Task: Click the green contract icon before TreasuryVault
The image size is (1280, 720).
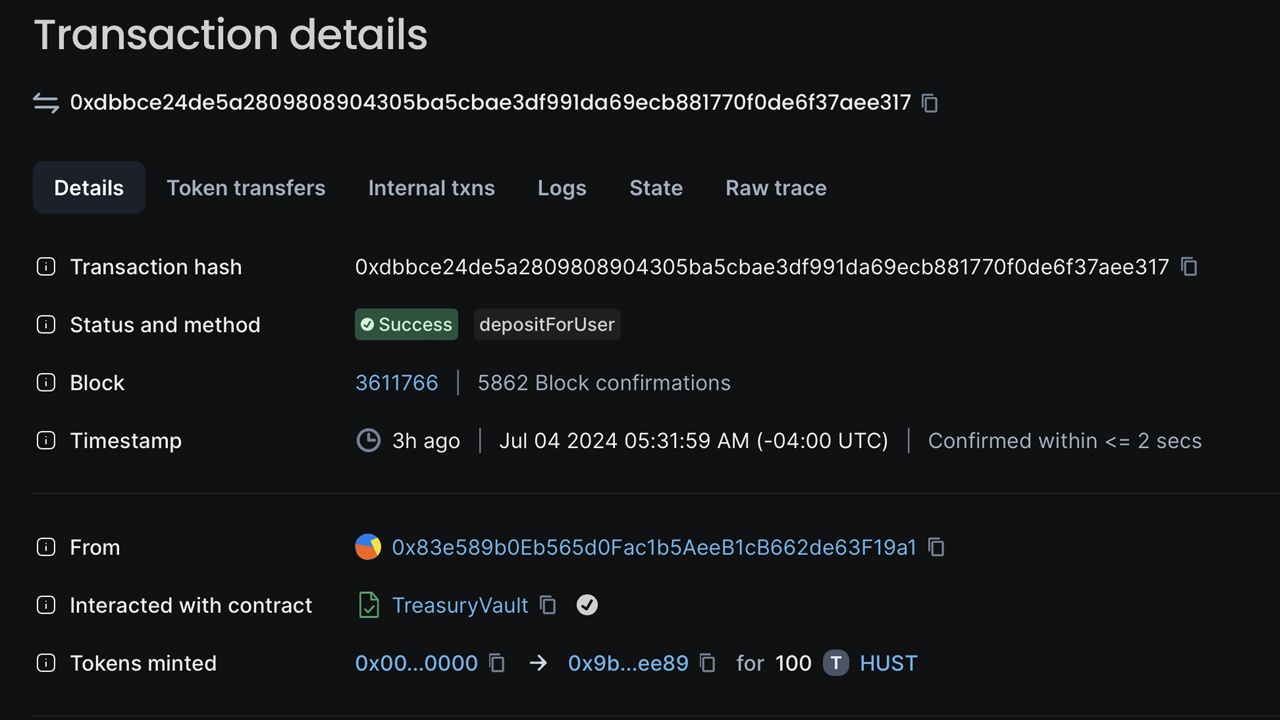Action: (369, 605)
